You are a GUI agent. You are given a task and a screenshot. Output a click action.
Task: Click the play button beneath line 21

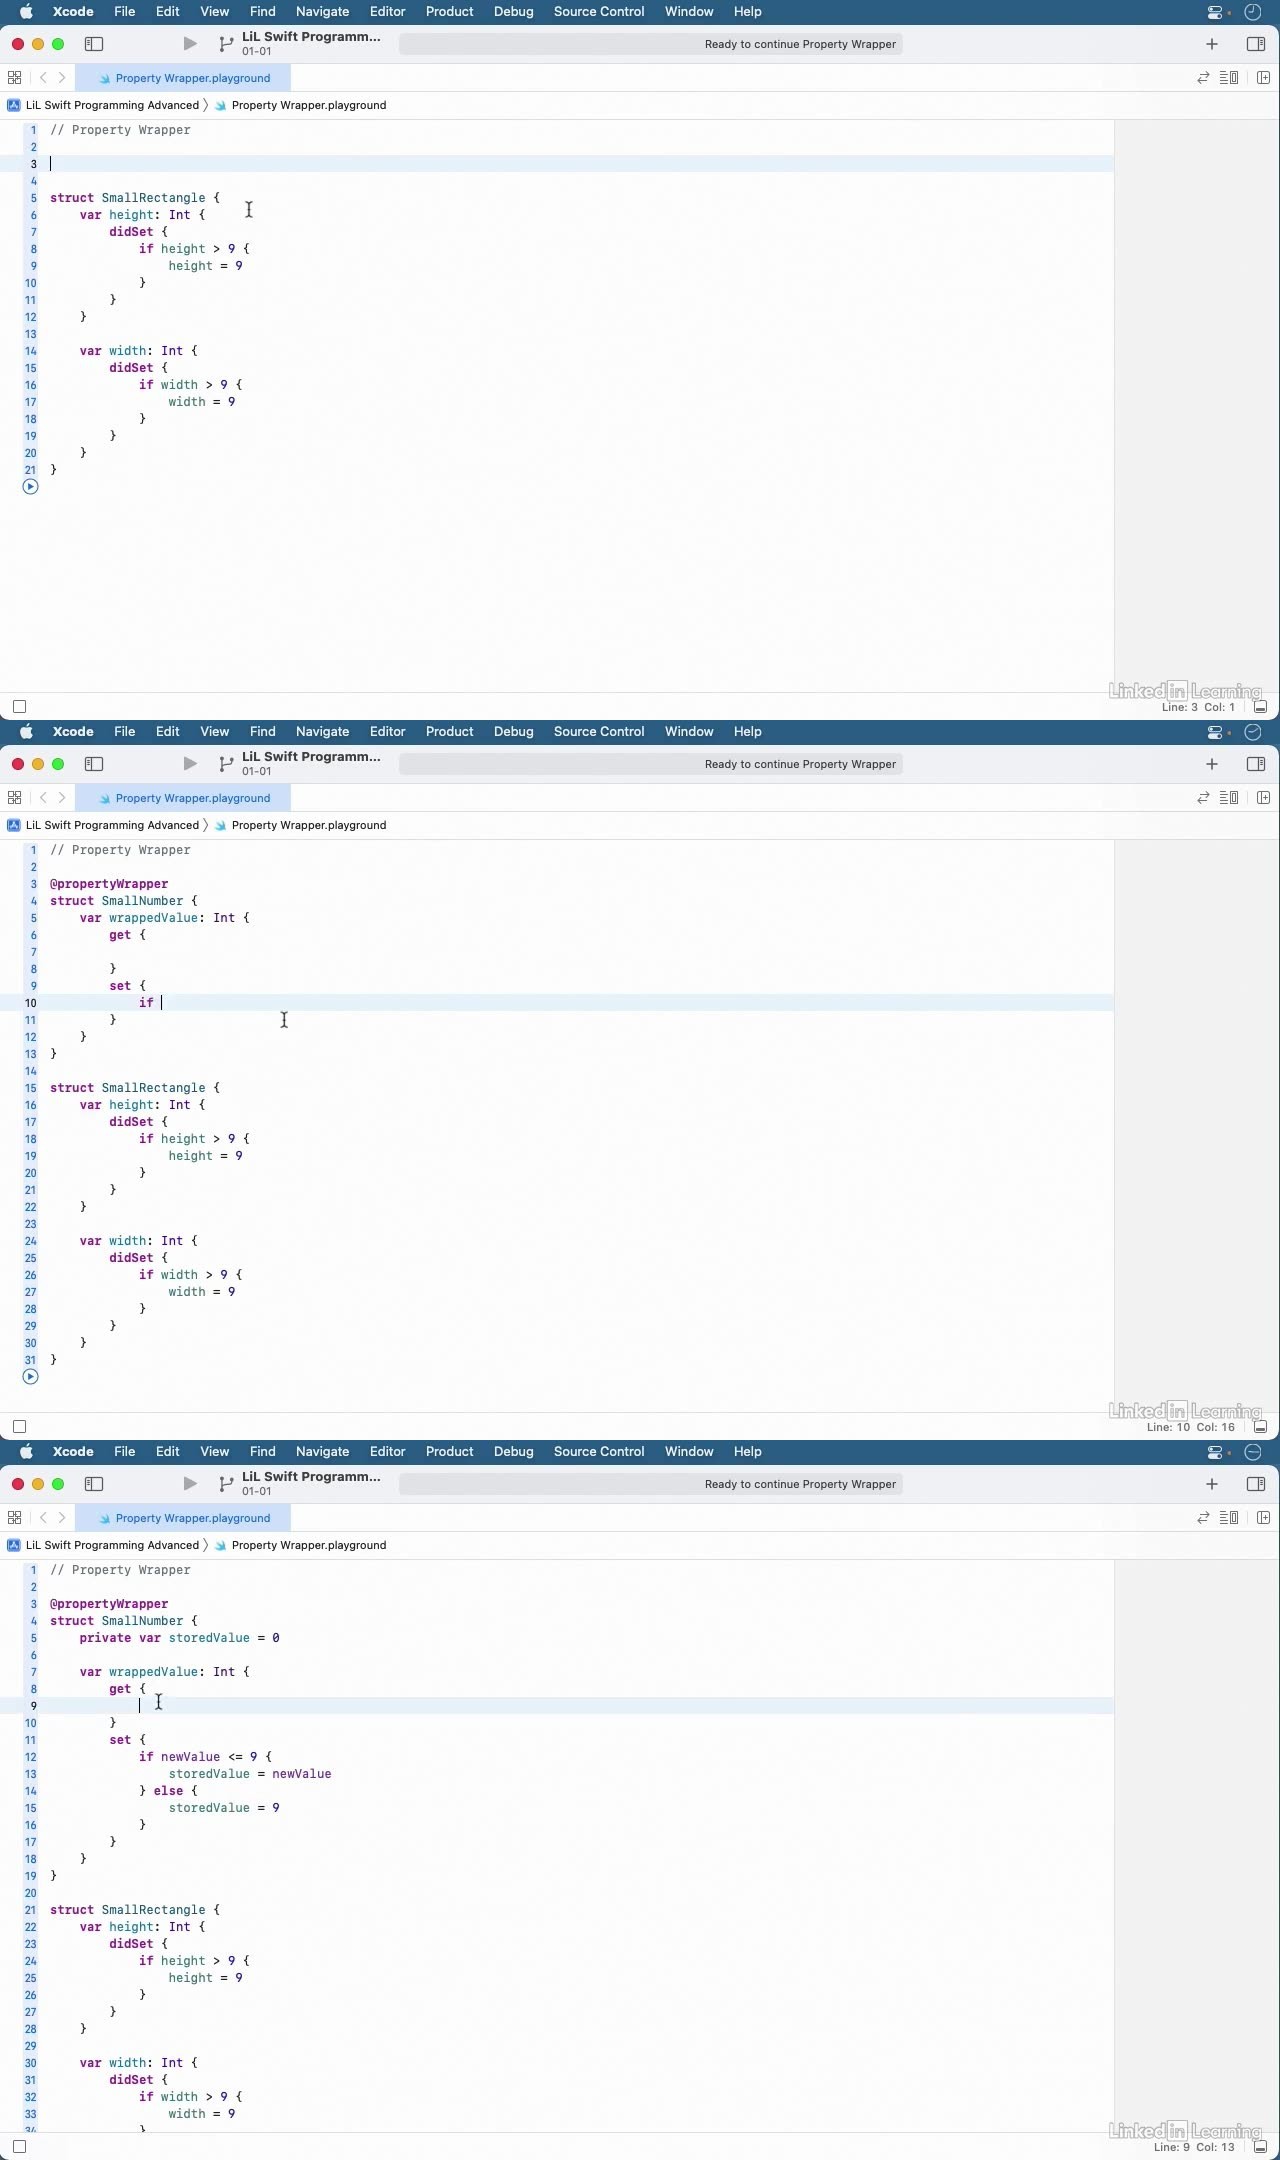tap(30, 487)
